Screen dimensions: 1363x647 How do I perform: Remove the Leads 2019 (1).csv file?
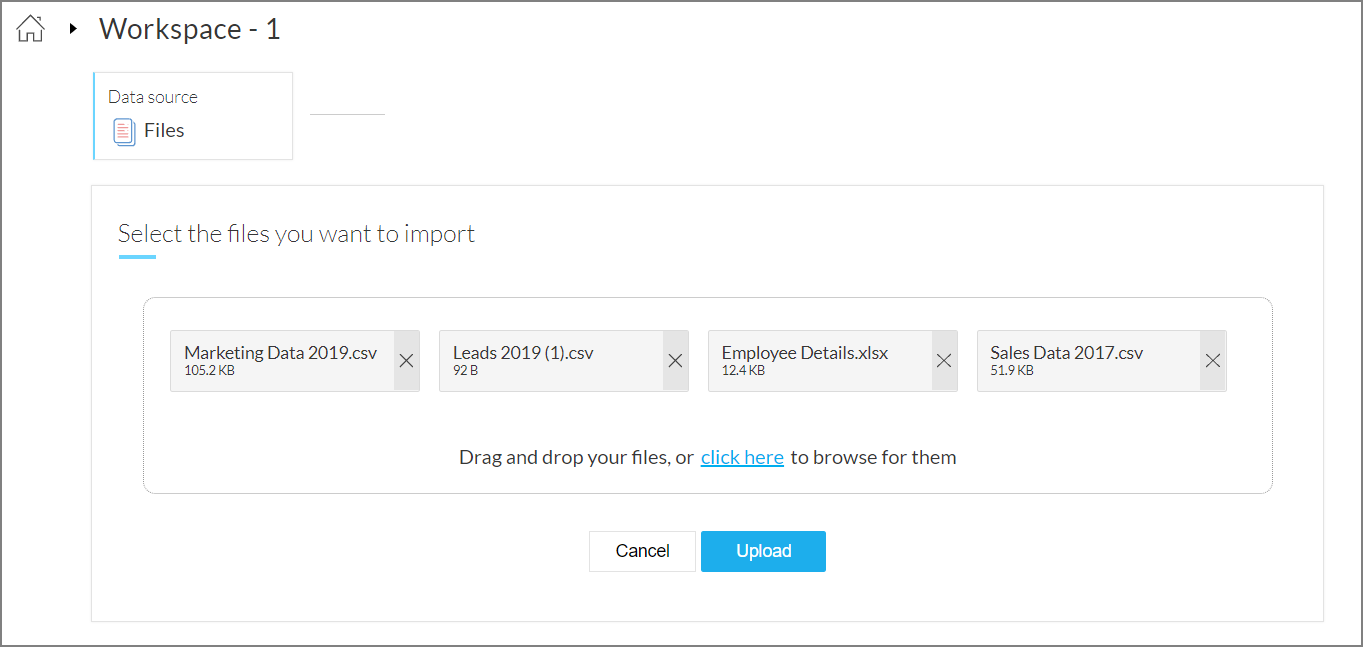pyautogui.click(x=675, y=361)
